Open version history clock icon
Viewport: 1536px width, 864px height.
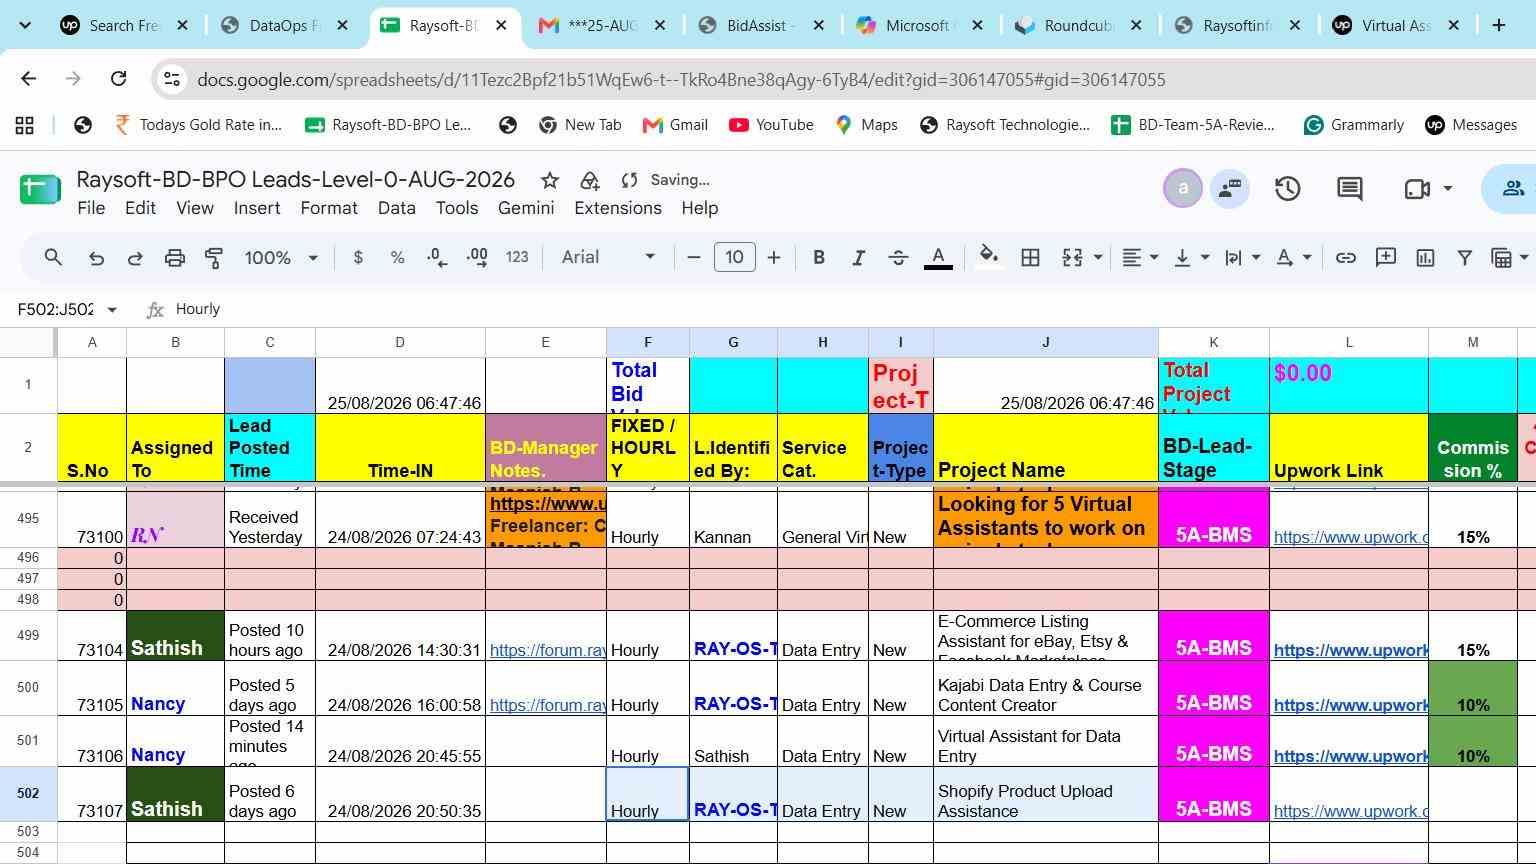[1287, 188]
